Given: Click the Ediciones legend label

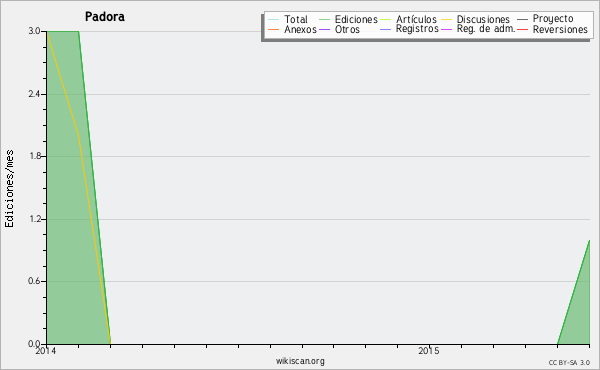Looking at the screenshot, I should tap(356, 19).
